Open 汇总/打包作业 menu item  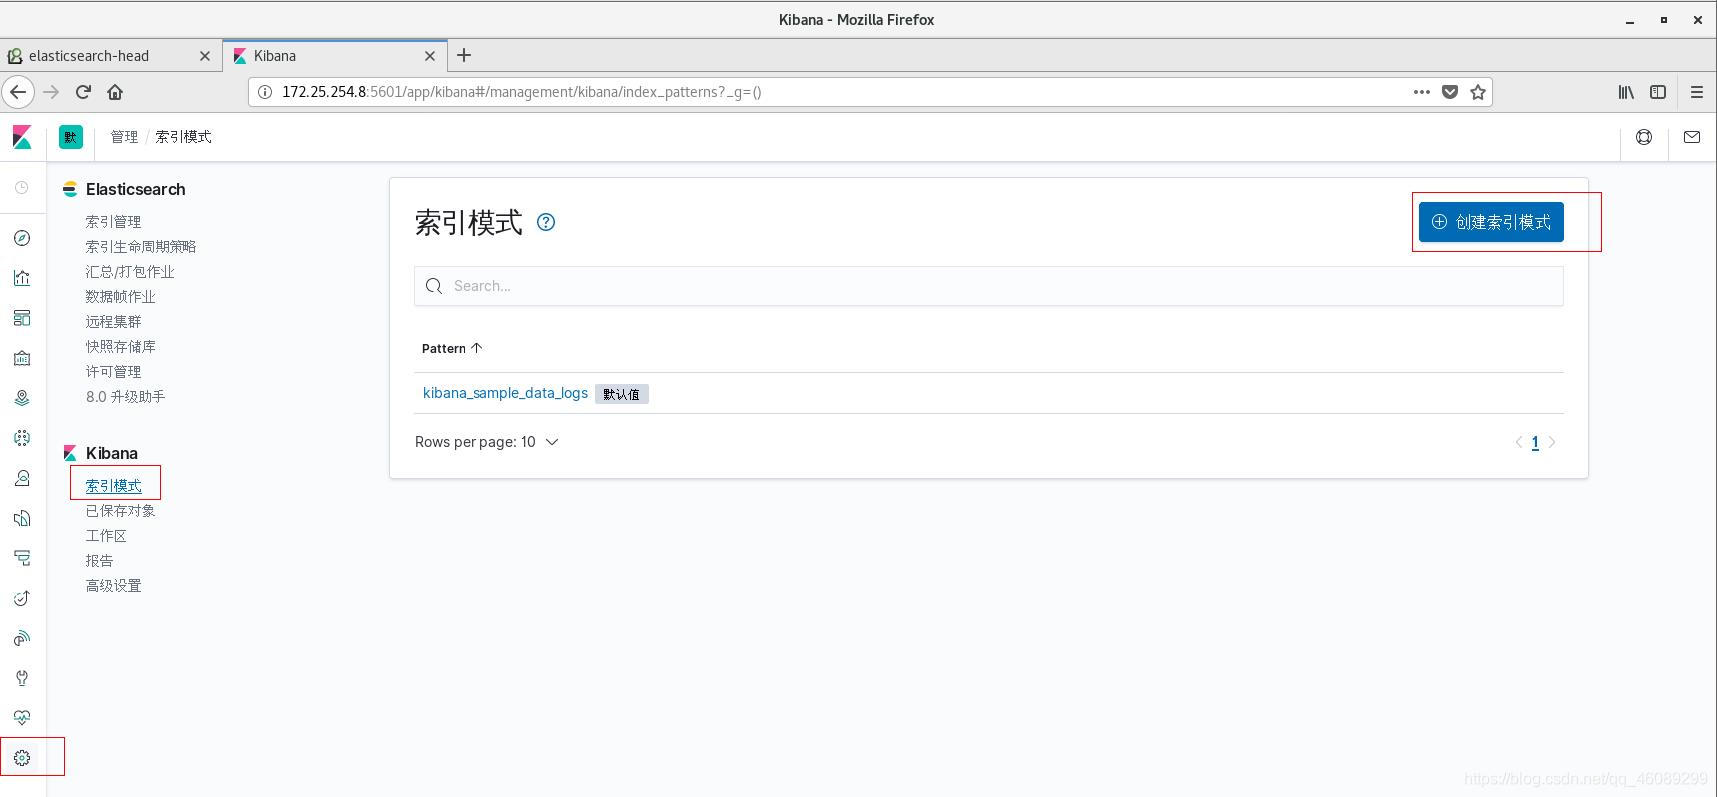click(130, 272)
